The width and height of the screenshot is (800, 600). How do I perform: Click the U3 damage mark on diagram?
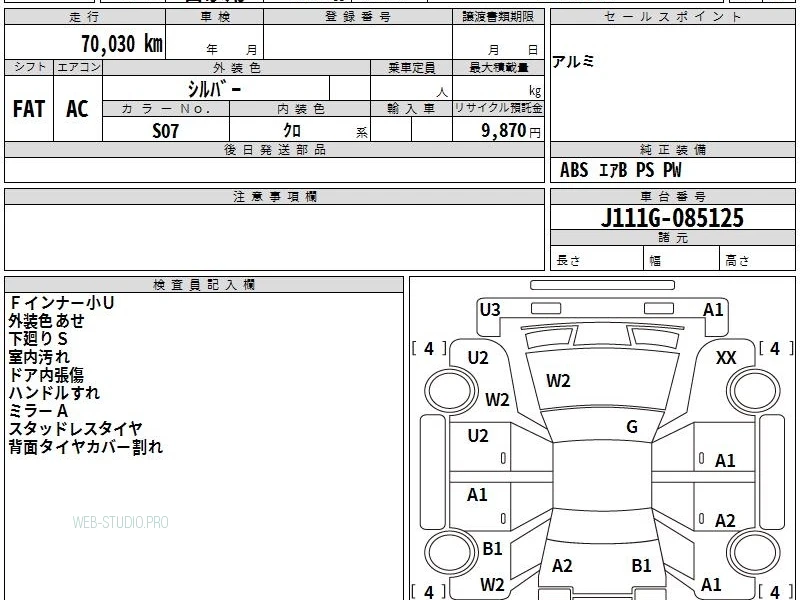pyautogui.click(x=490, y=309)
